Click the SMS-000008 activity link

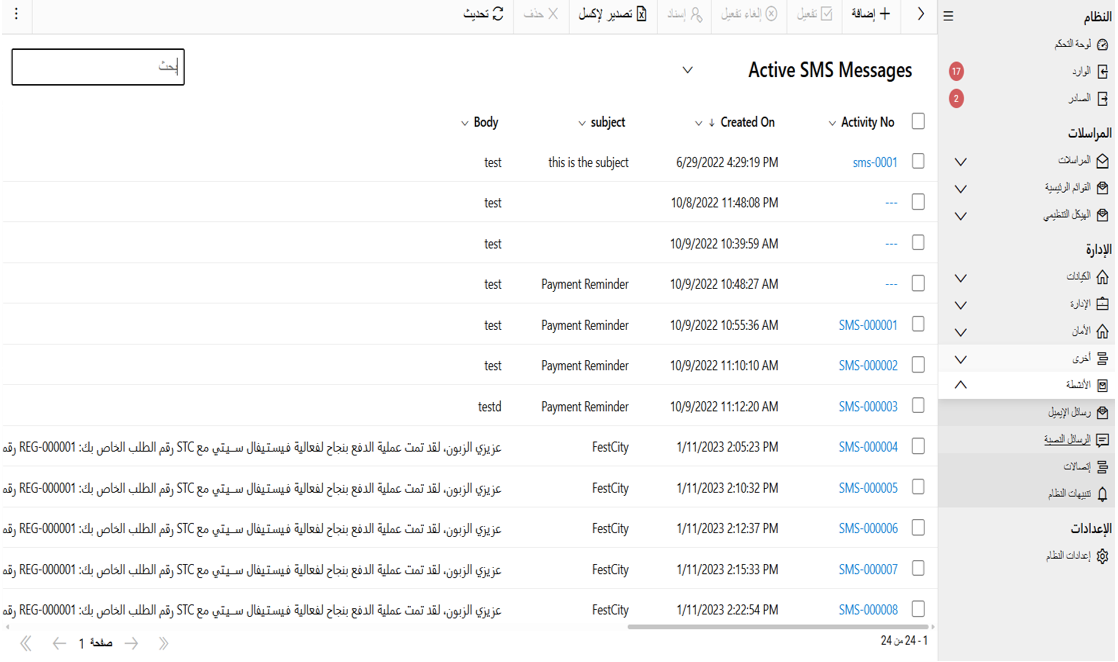(x=867, y=610)
